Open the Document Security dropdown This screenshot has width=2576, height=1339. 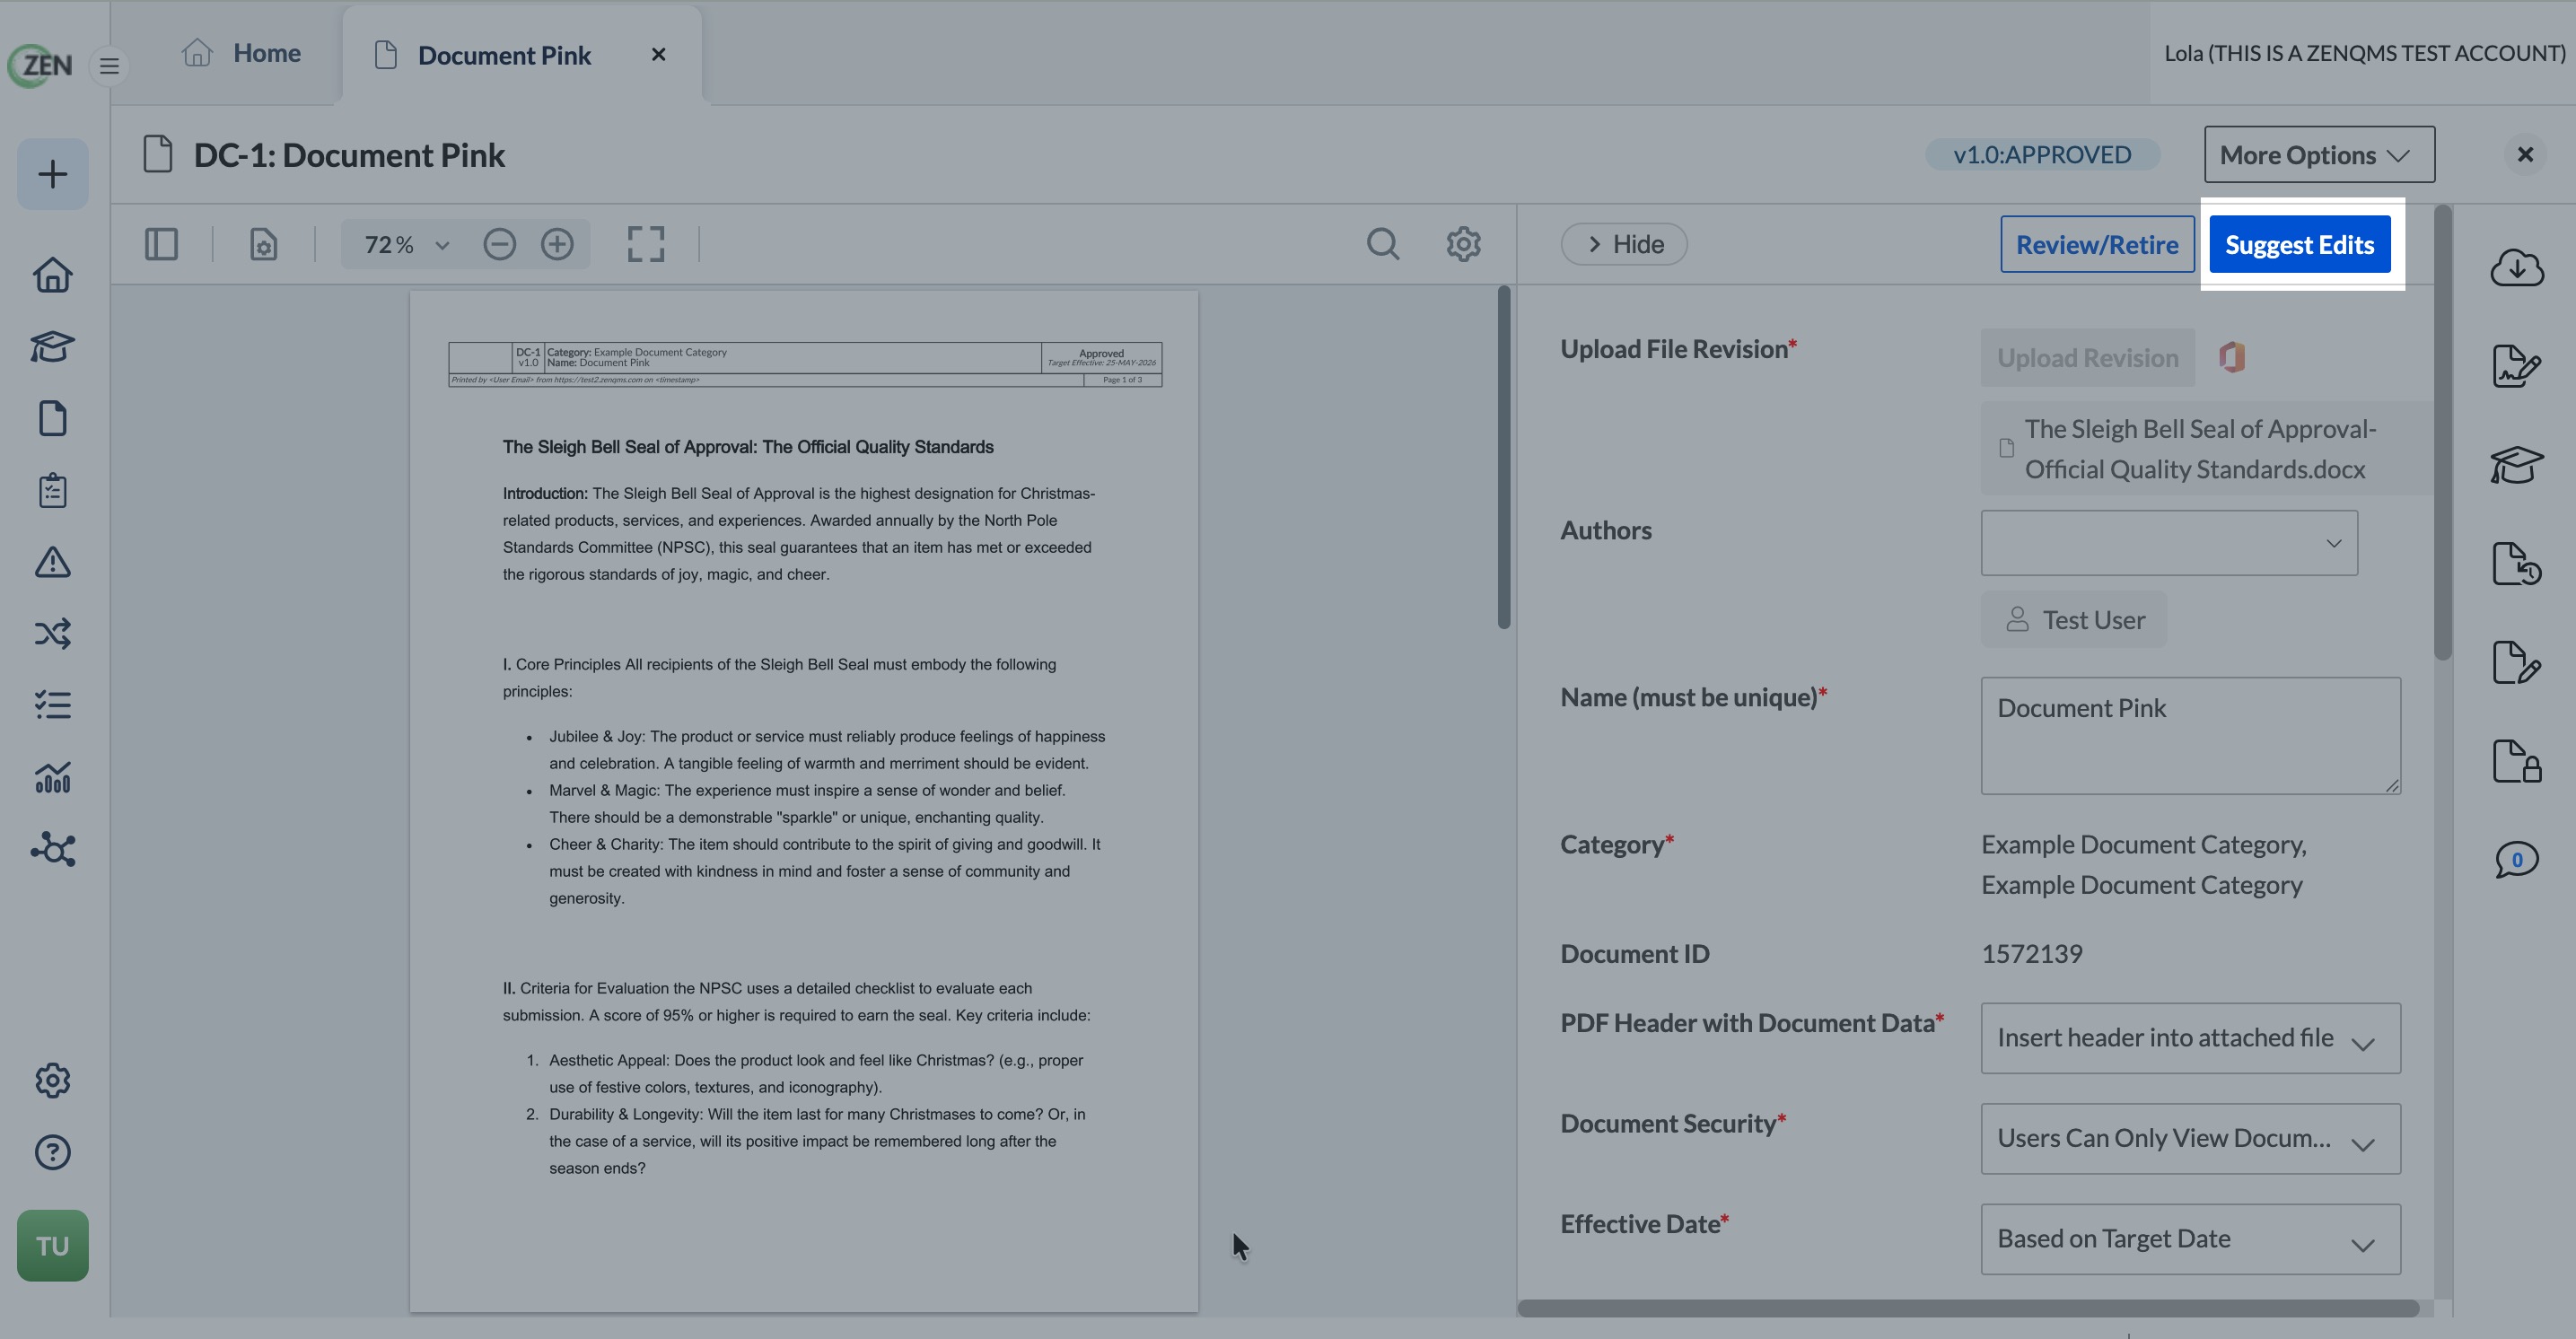tap(2190, 1139)
